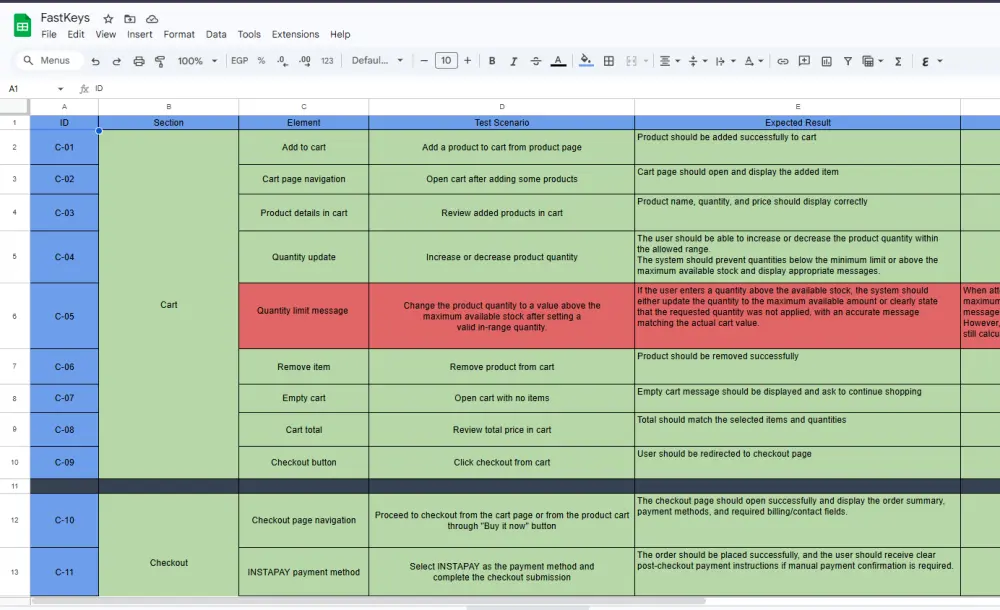Open the Tools menu
The width and height of the screenshot is (1000, 610).
coord(249,34)
